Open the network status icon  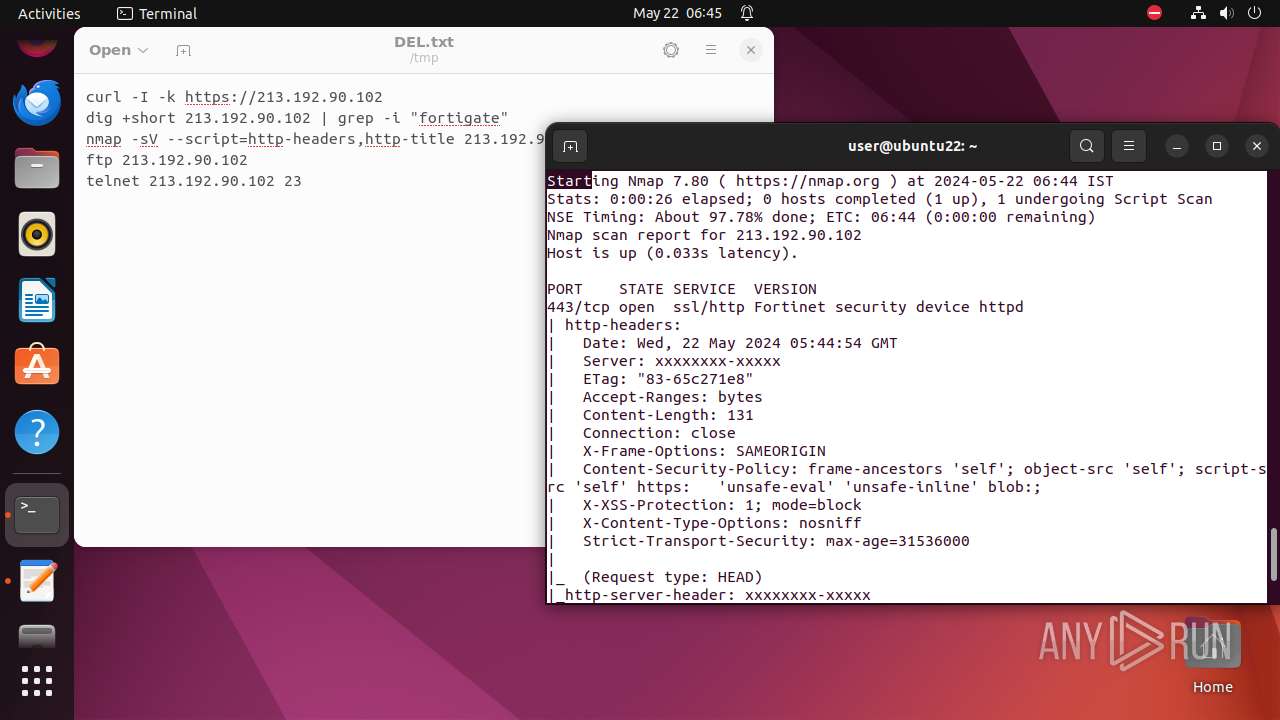(x=1199, y=13)
